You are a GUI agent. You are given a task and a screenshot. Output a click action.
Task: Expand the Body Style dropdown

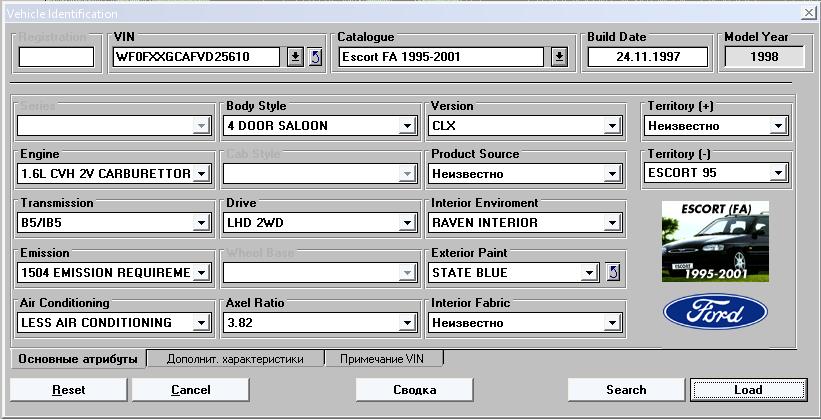407,126
